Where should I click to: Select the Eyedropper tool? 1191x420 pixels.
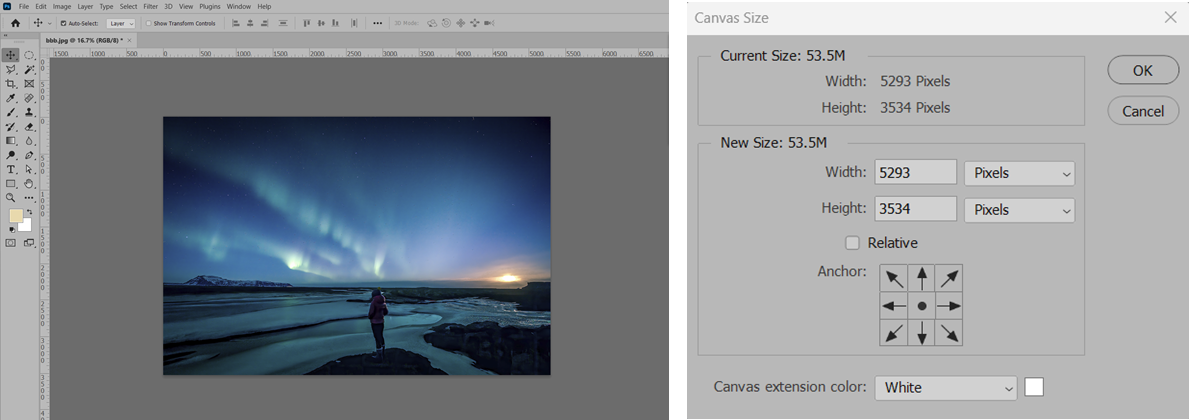pos(11,98)
